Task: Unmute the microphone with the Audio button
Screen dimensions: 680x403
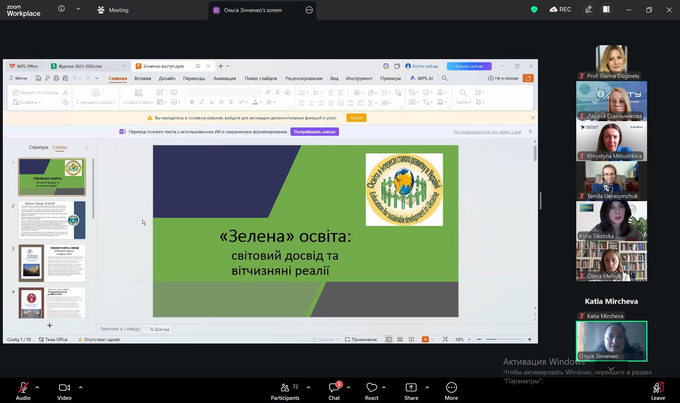Action: [x=22, y=388]
